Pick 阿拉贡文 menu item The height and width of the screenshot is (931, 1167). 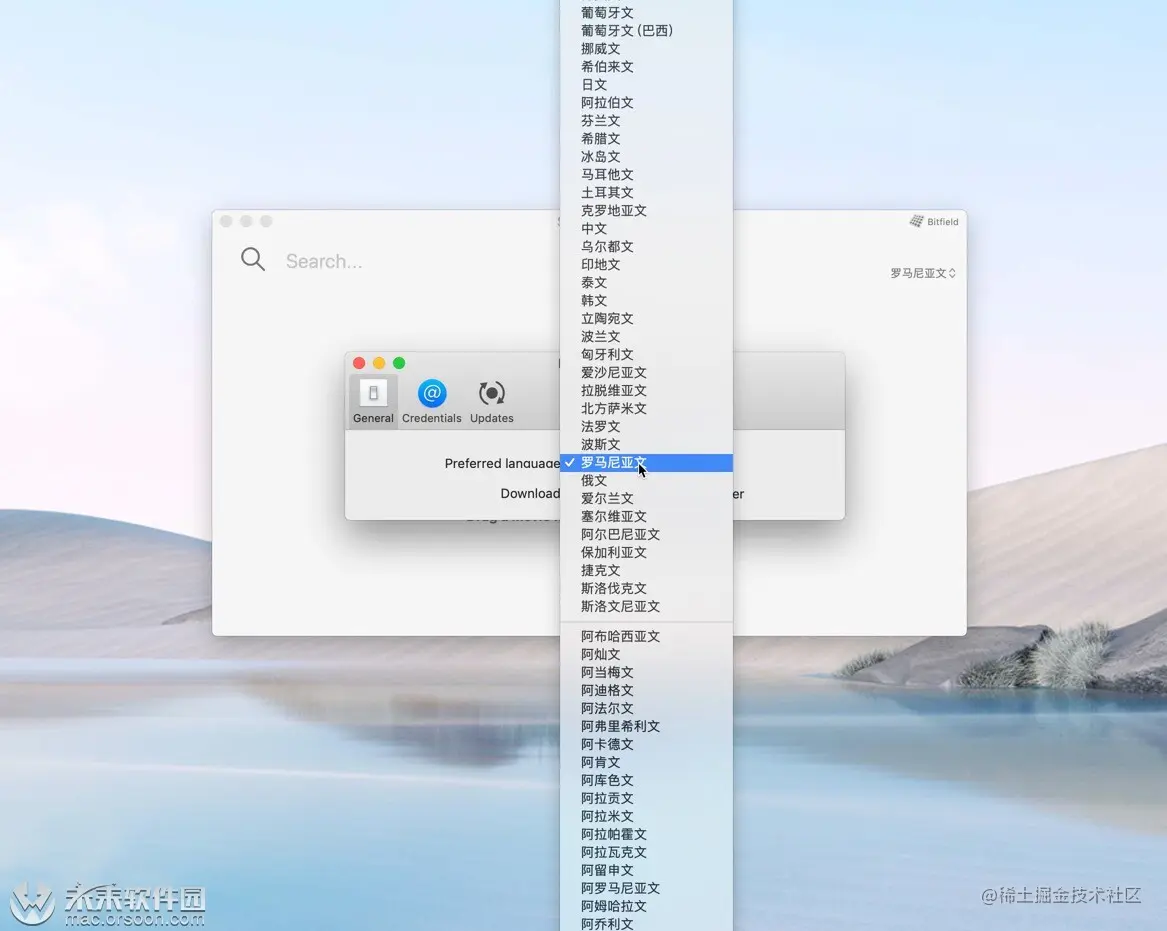(x=646, y=798)
